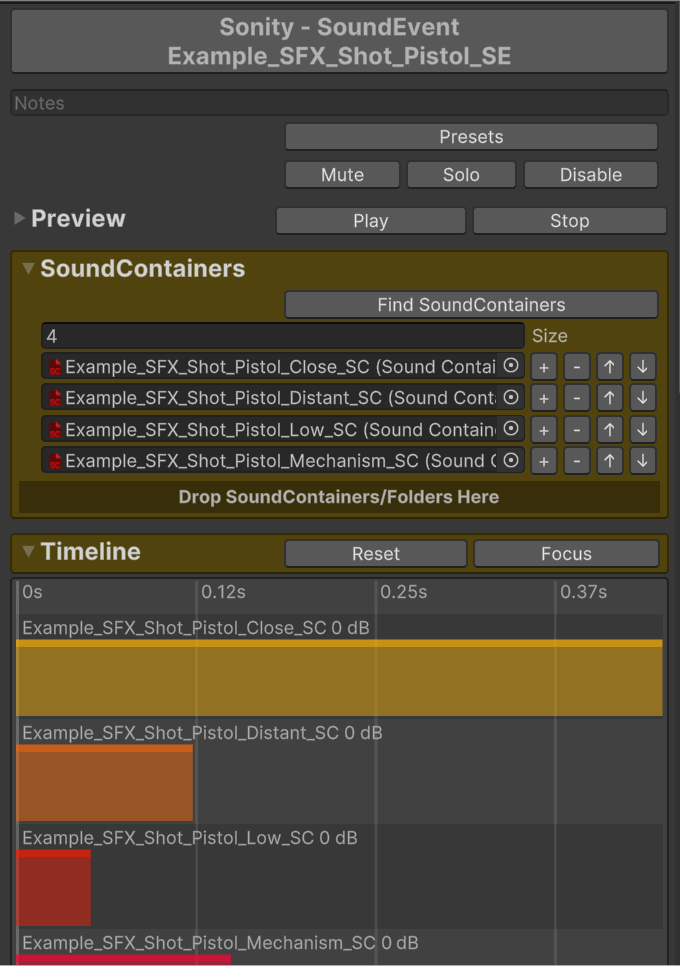
Task: Click Find SoundContainers button
Action: pos(471,305)
